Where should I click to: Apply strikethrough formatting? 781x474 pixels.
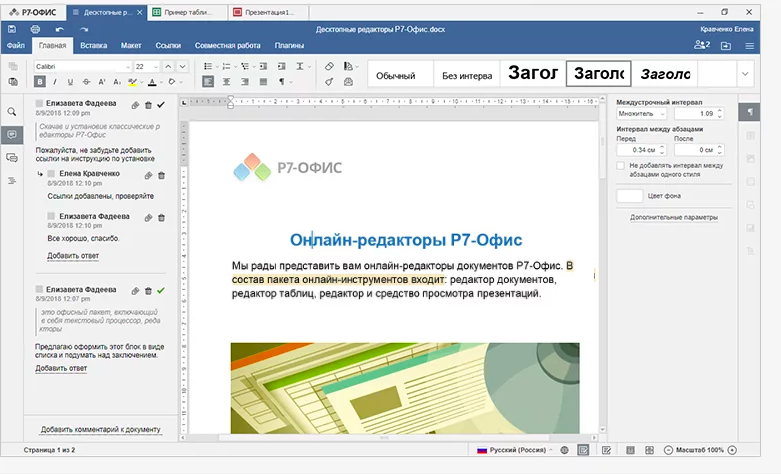pyautogui.click(x=86, y=81)
